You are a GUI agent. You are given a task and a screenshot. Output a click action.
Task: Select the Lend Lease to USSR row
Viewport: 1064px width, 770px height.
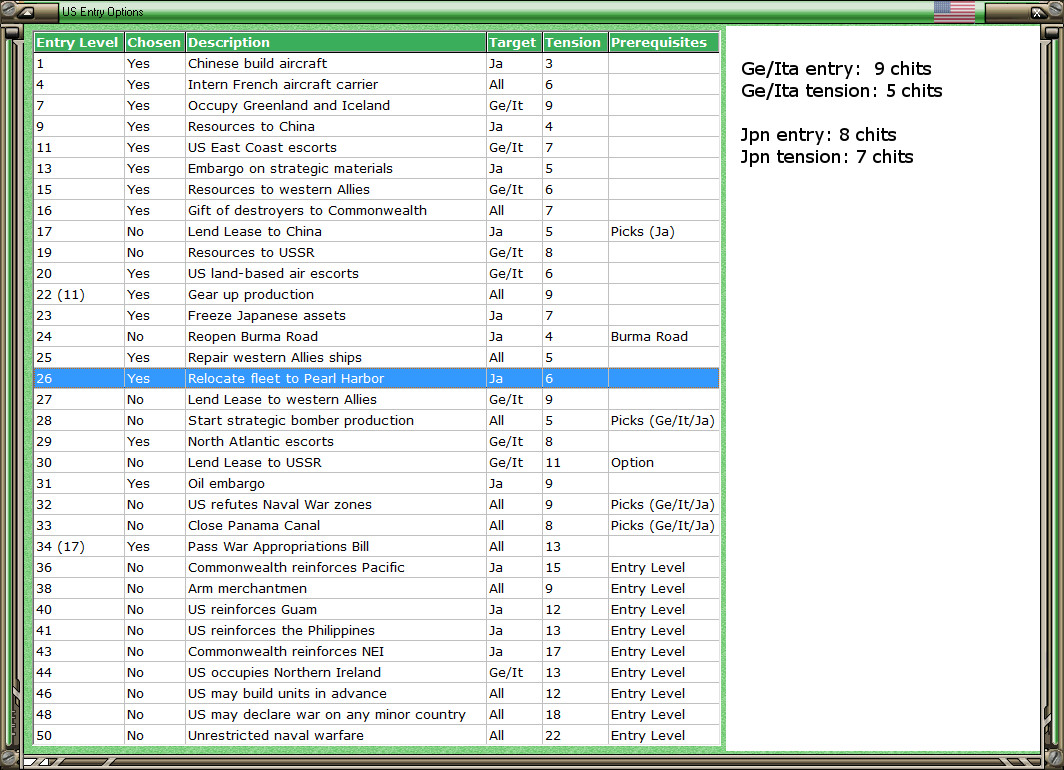pos(377,463)
